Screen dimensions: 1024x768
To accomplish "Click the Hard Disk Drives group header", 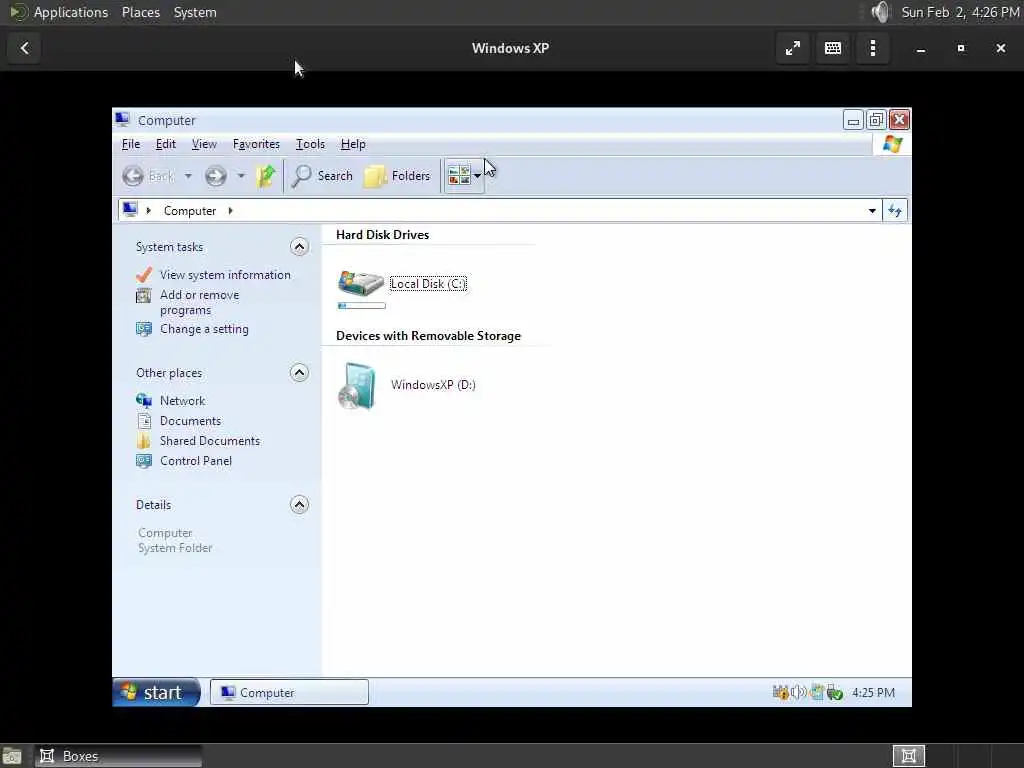I will click(383, 235).
